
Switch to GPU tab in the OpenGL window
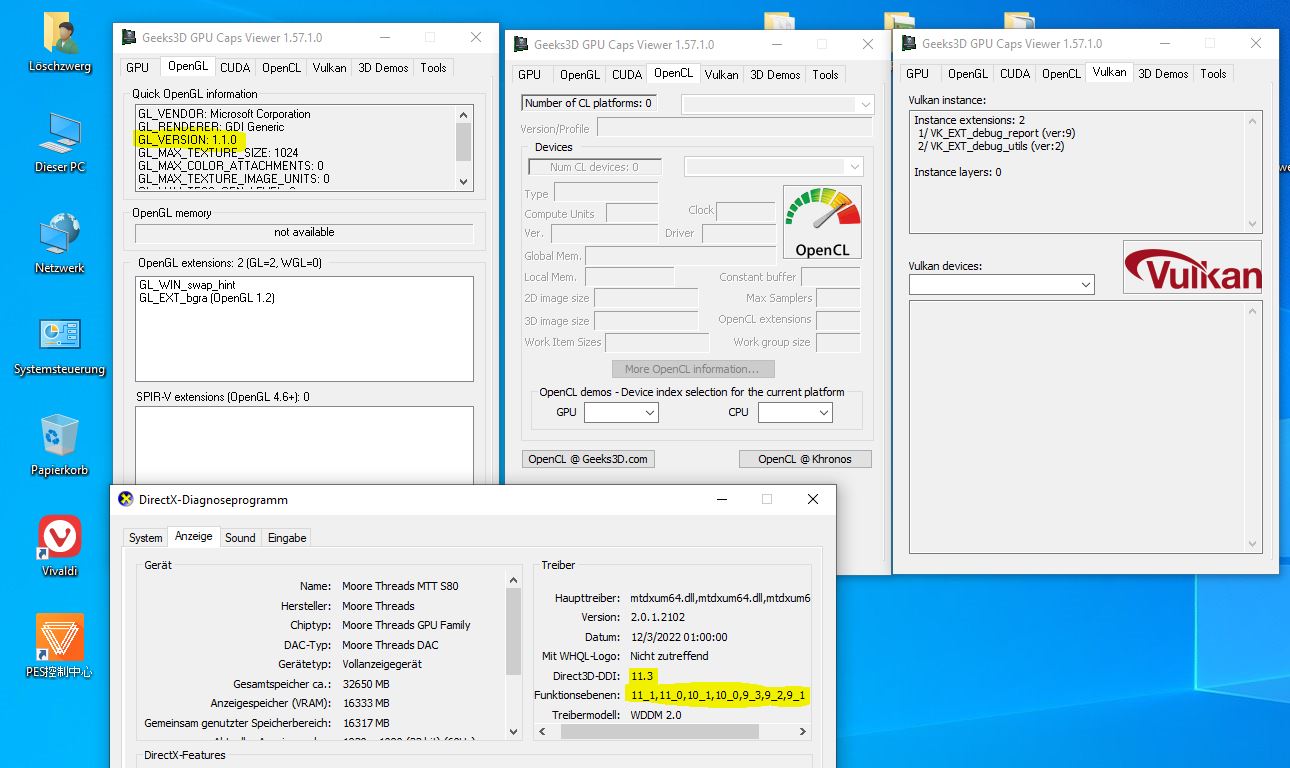(x=137, y=68)
